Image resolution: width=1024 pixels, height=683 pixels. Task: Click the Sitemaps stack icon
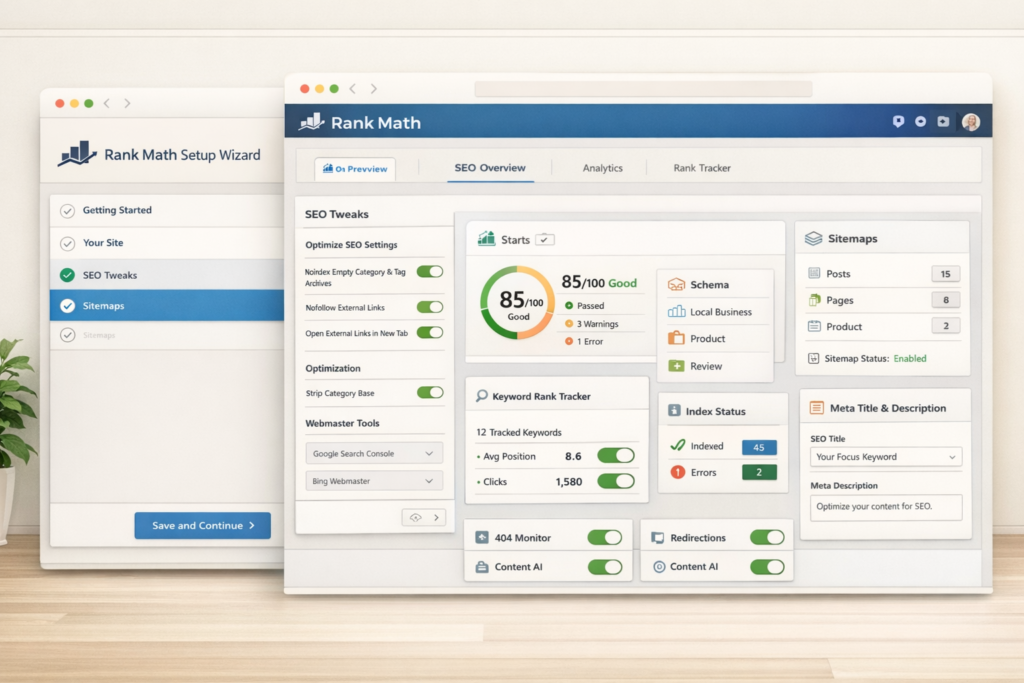tap(814, 239)
